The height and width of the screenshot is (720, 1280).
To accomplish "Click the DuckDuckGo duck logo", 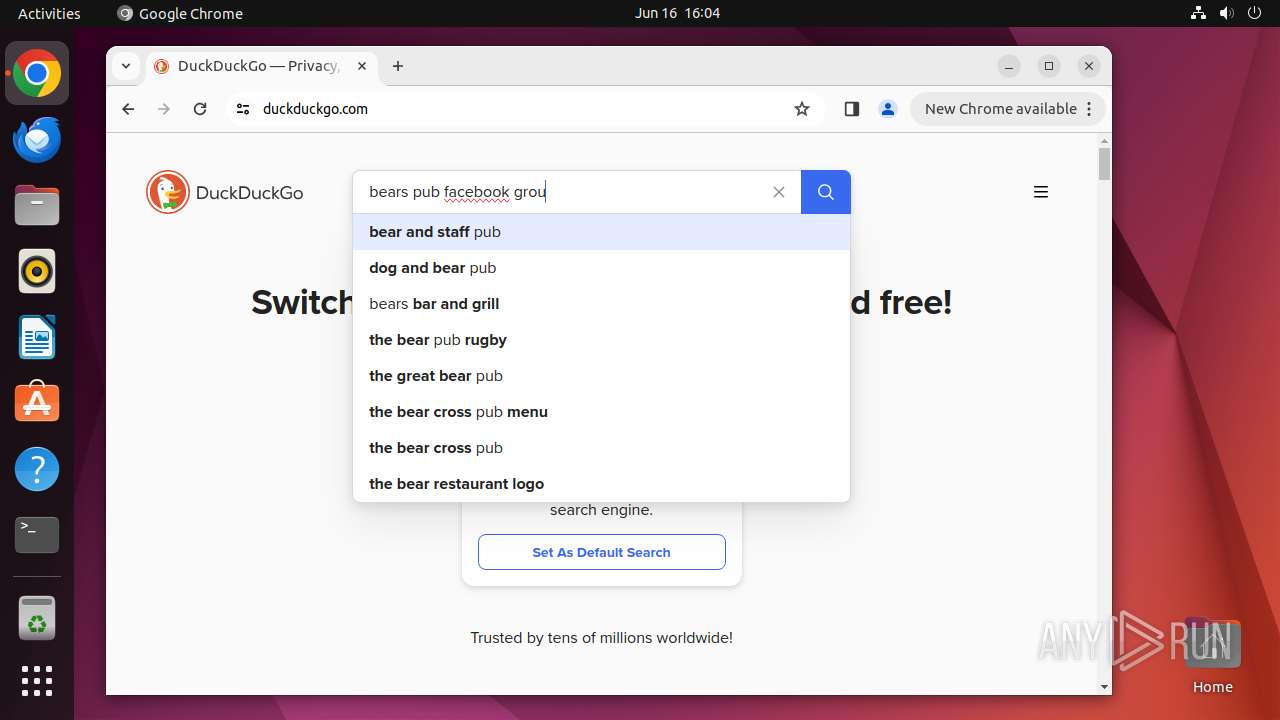I will (168, 192).
